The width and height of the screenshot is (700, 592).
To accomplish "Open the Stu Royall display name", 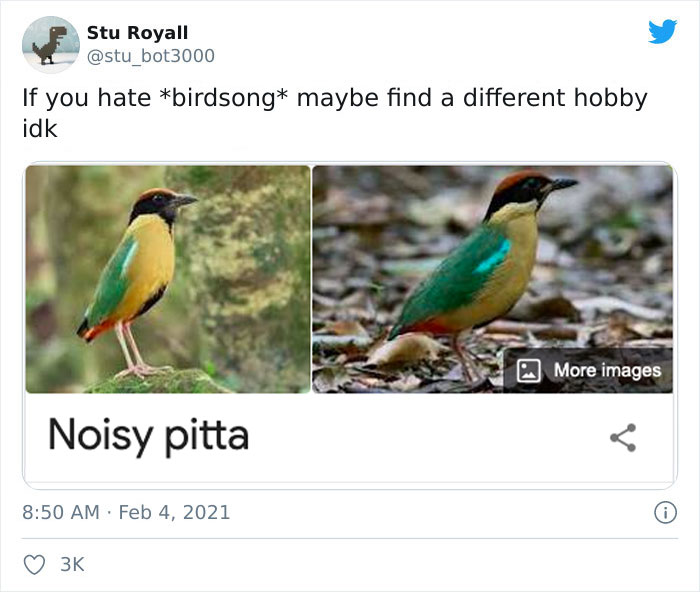I will 138,33.
